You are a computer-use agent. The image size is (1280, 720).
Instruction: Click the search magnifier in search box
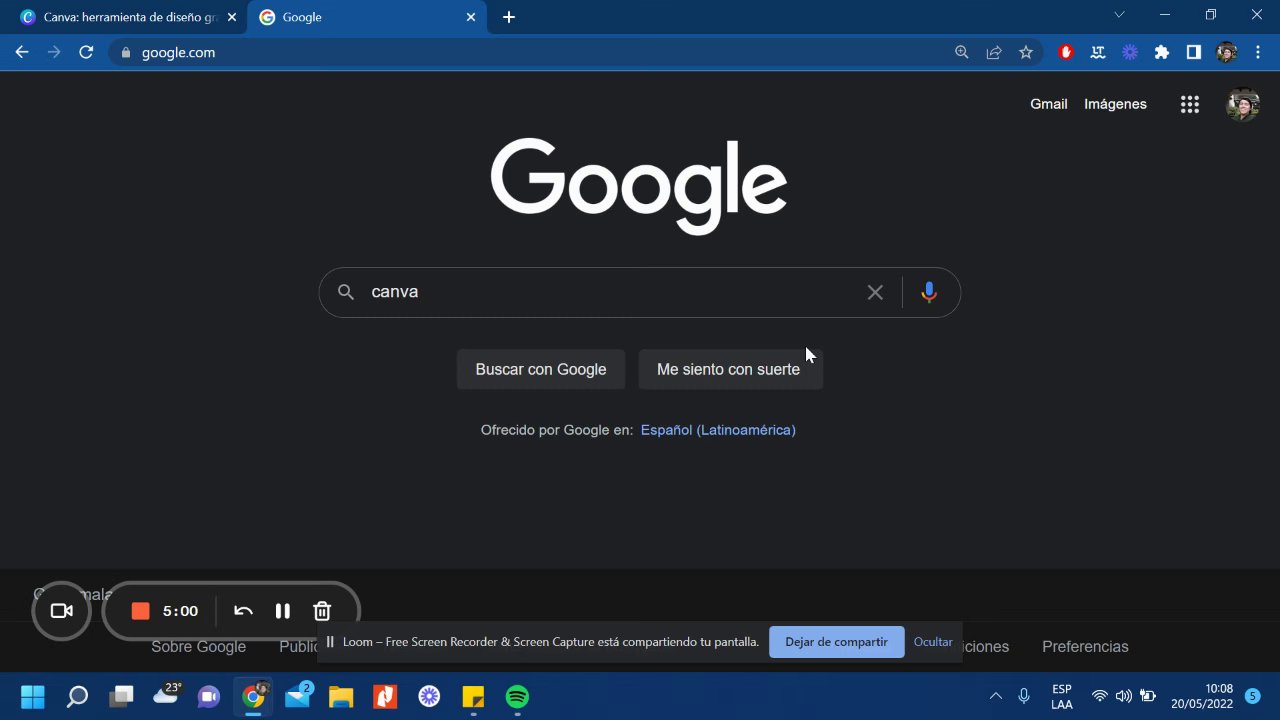click(346, 292)
